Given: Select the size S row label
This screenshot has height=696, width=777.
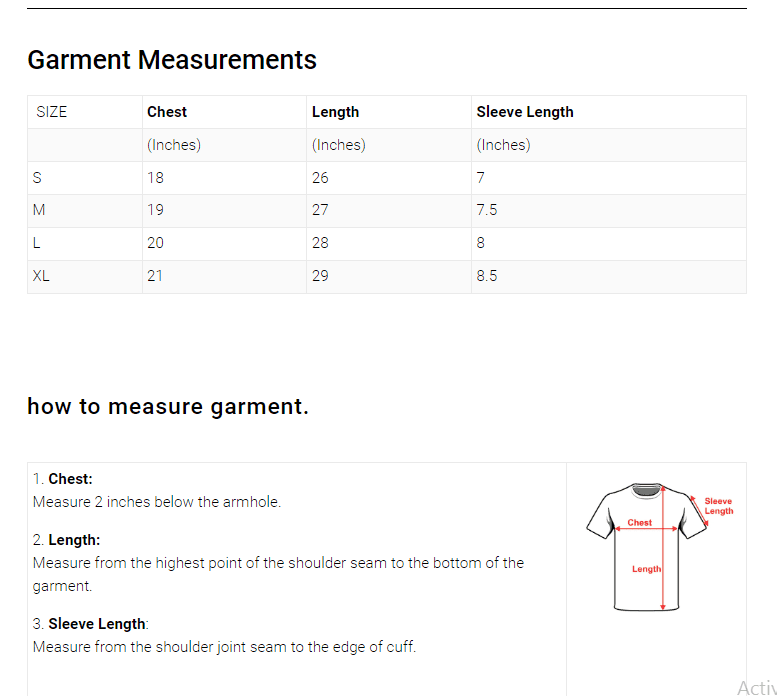Looking at the screenshot, I should click(38, 178).
